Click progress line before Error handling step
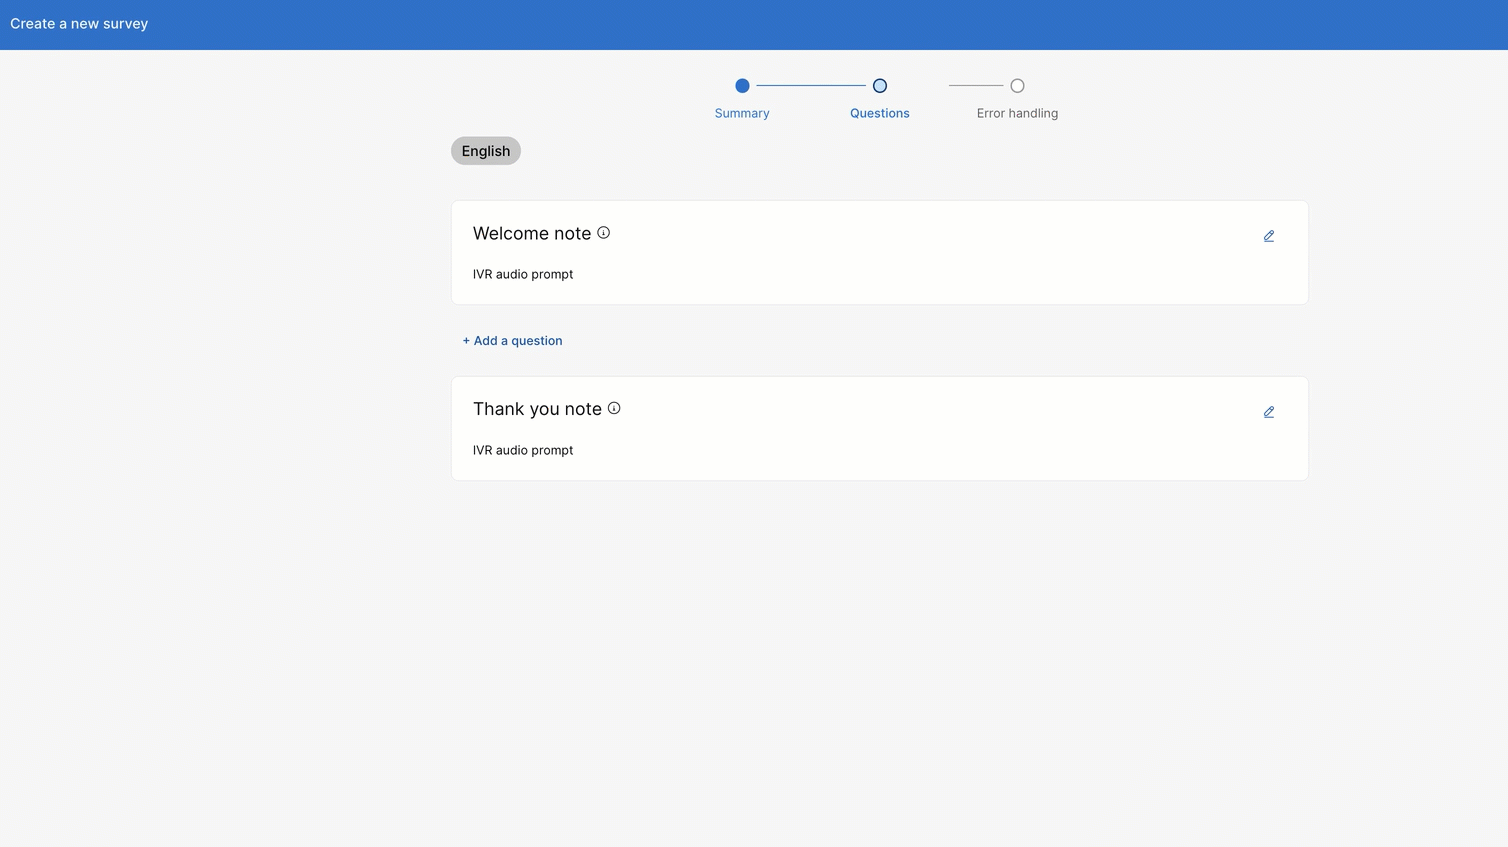The height and width of the screenshot is (847, 1508). pos(975,86)
